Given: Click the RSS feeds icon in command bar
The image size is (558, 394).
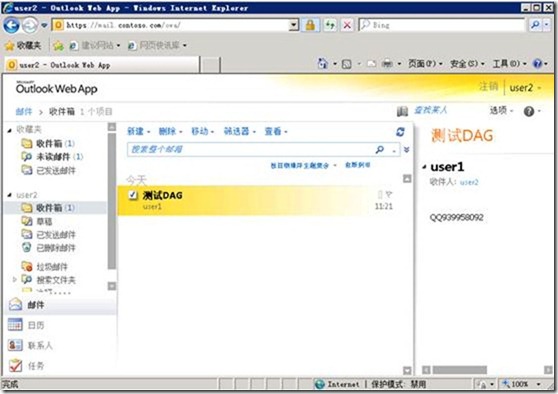Looking at the screenshot, I should click(x=346, y=64).
